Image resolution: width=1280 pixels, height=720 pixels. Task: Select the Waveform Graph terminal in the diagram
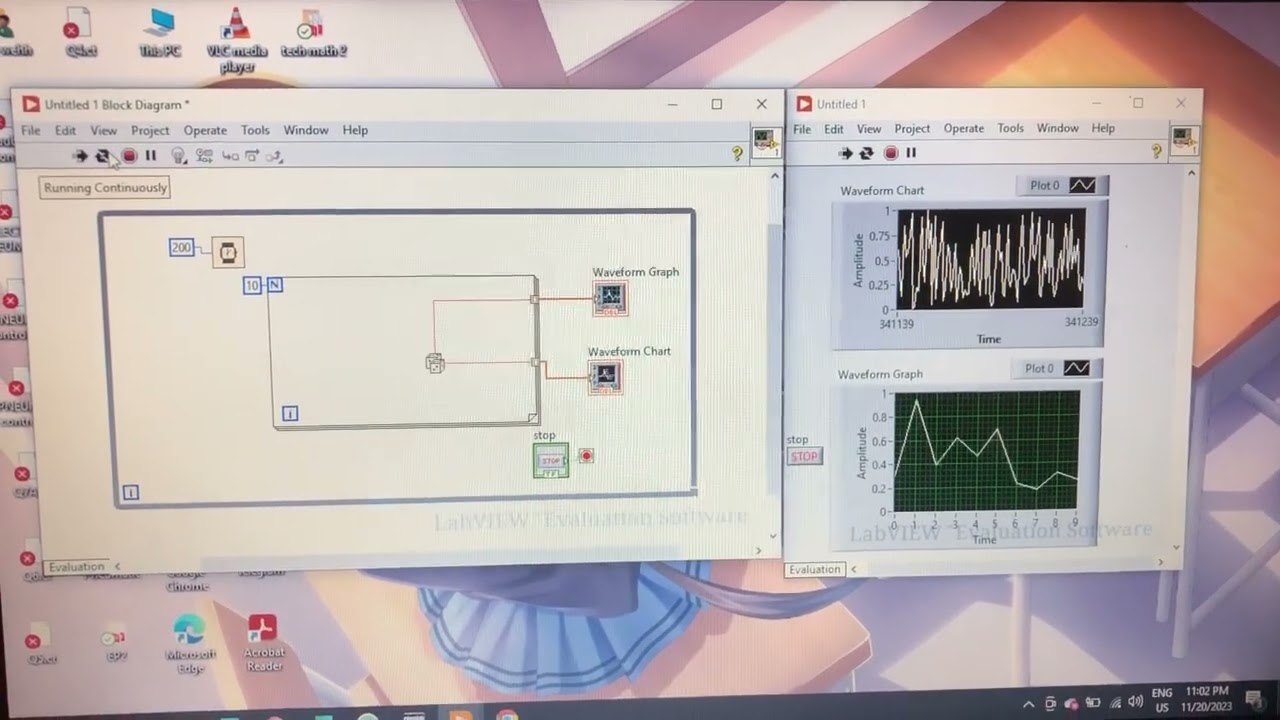[x=610, y=298]
